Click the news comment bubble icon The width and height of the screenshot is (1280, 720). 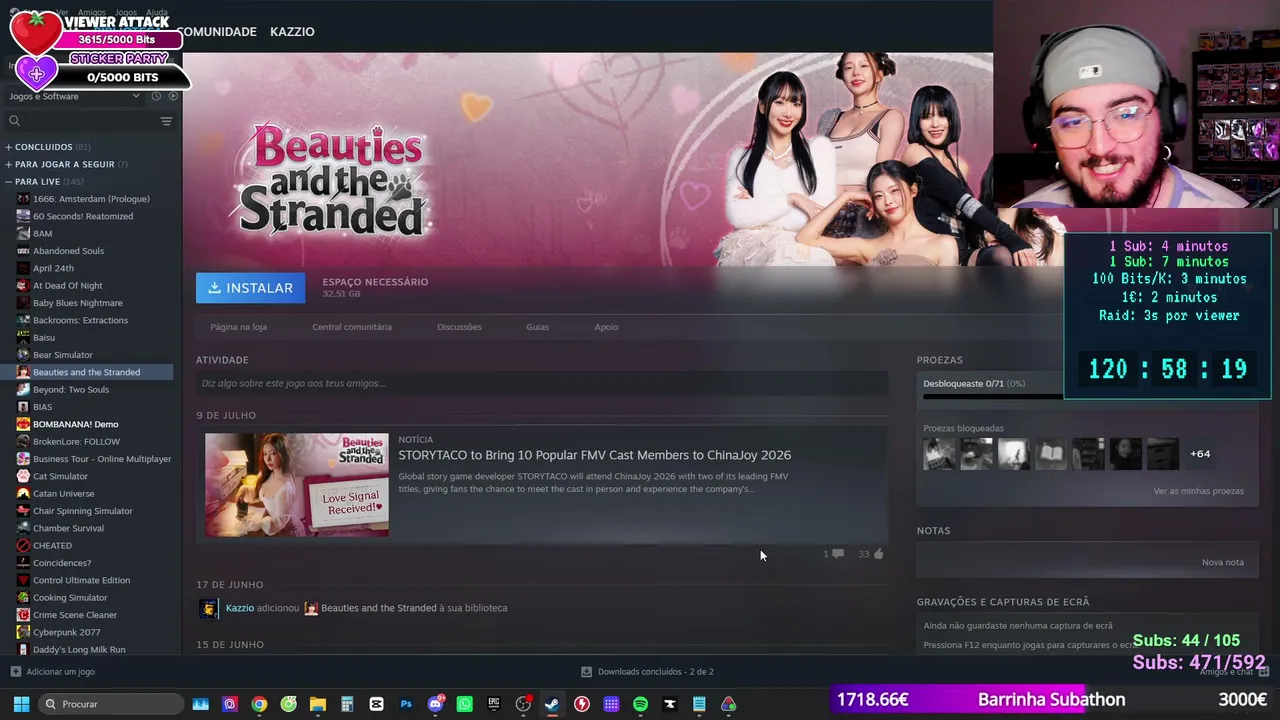point(837,554)
